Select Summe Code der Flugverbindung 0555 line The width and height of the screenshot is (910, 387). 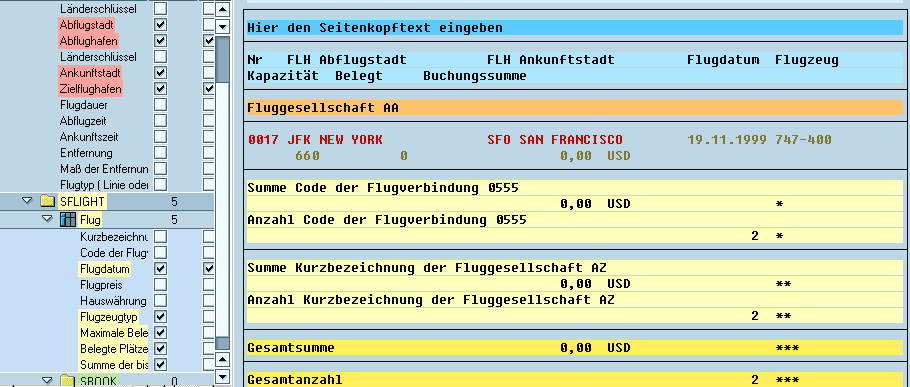[575, 188]
